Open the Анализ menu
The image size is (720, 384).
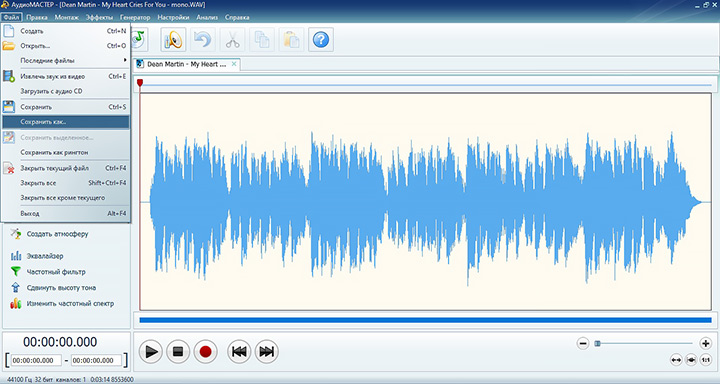[207, 17]
